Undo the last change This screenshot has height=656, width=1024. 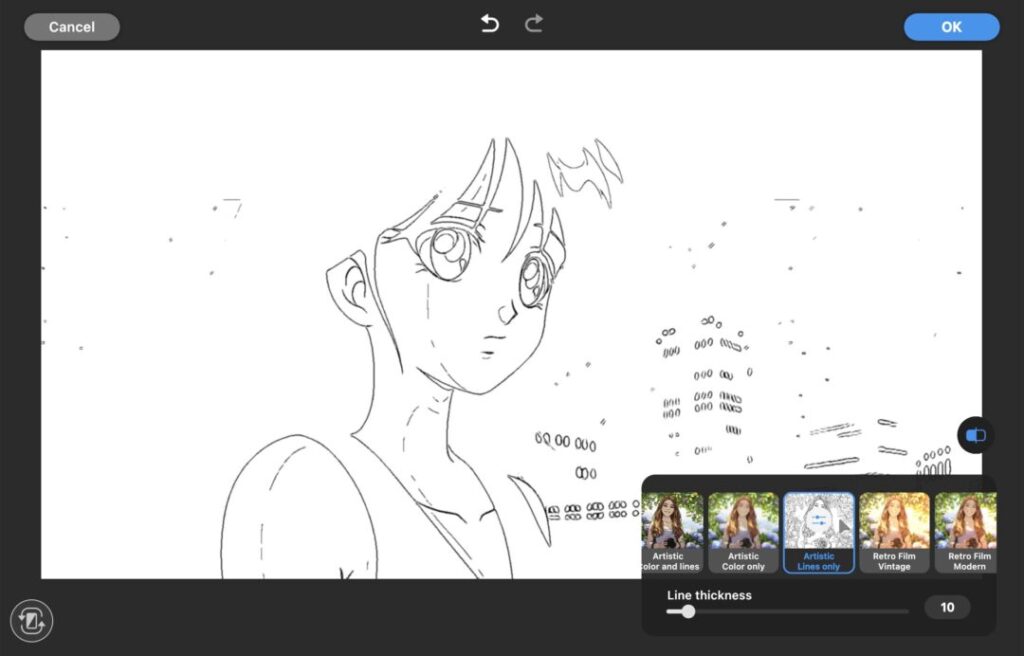(489, 24)
